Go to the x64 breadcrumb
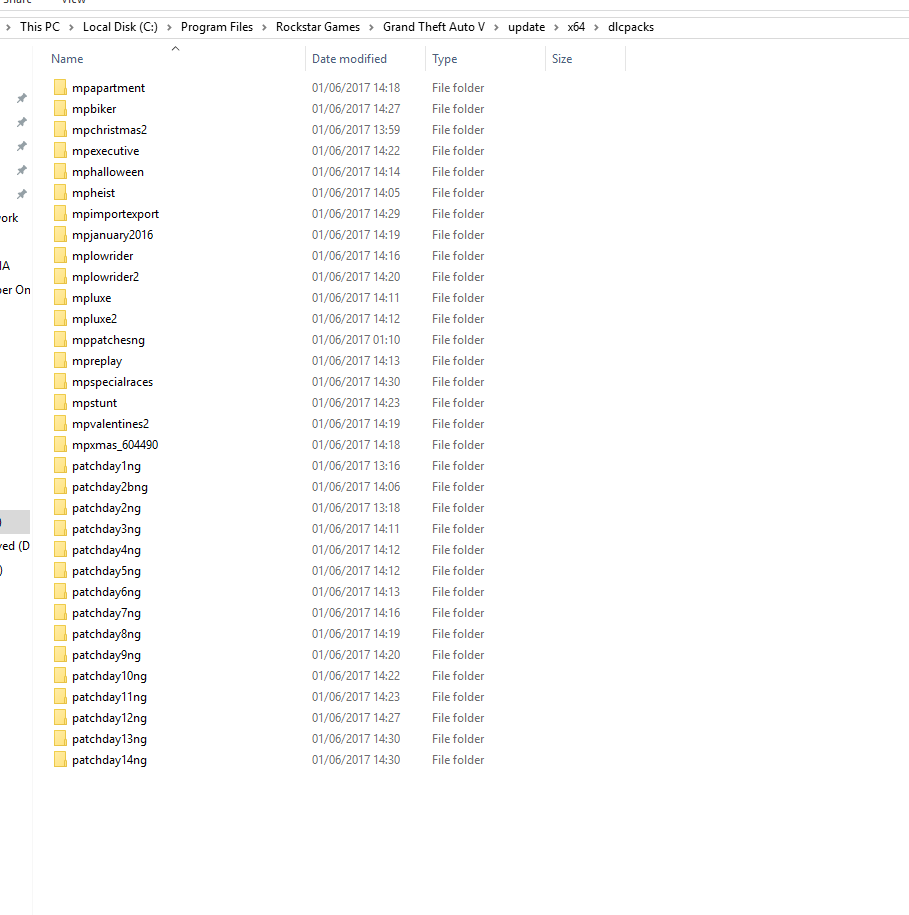The height and width of the screenshot is (915, 909). click(x=576, y=27)
